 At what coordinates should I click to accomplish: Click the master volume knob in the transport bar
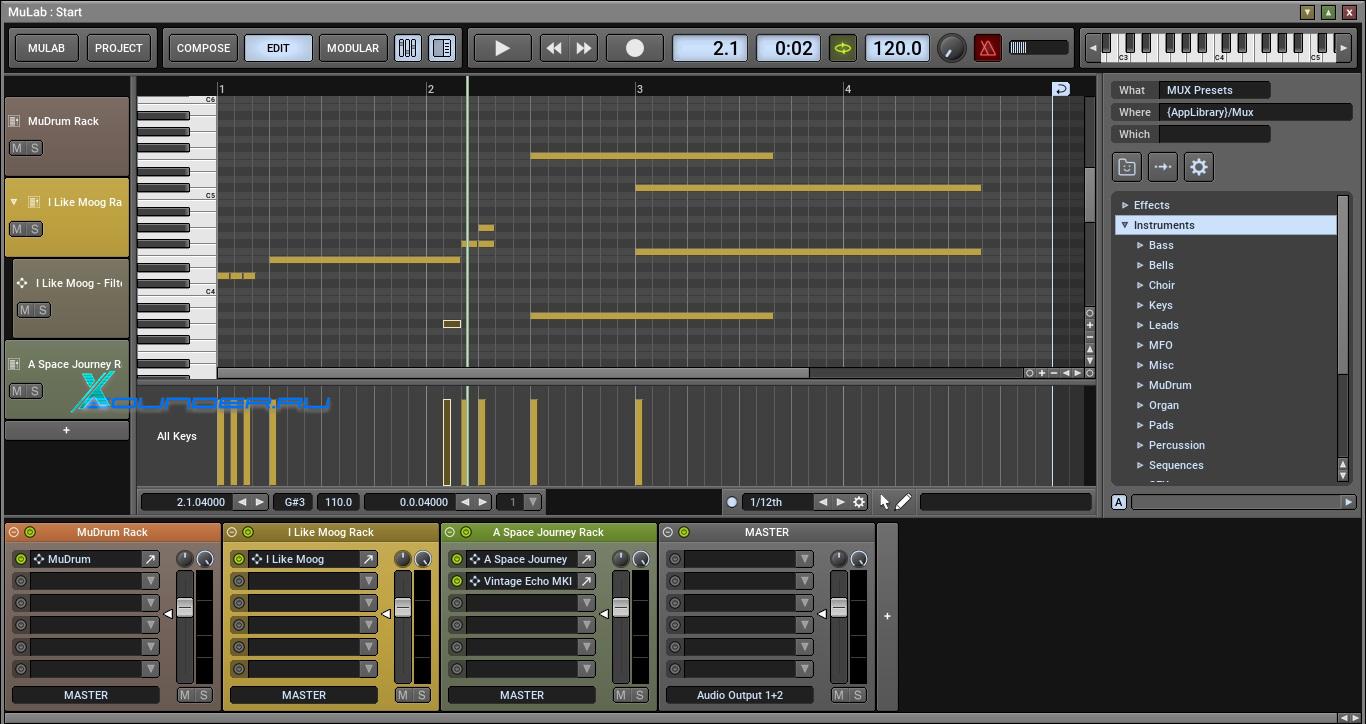coord(951,48)
